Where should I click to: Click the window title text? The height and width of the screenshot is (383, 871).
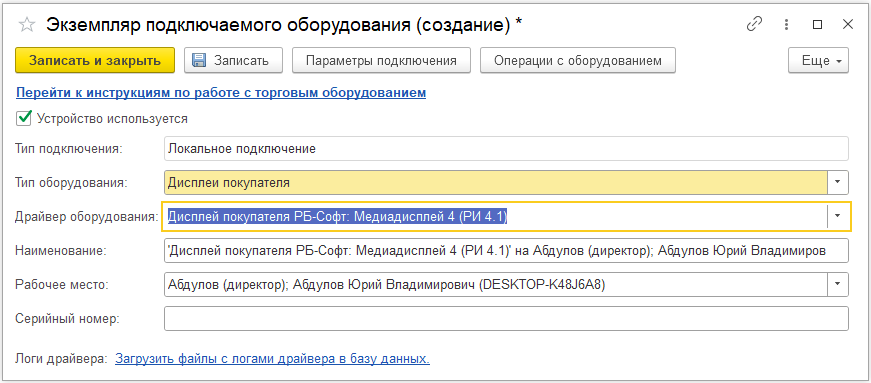point(284,25)
